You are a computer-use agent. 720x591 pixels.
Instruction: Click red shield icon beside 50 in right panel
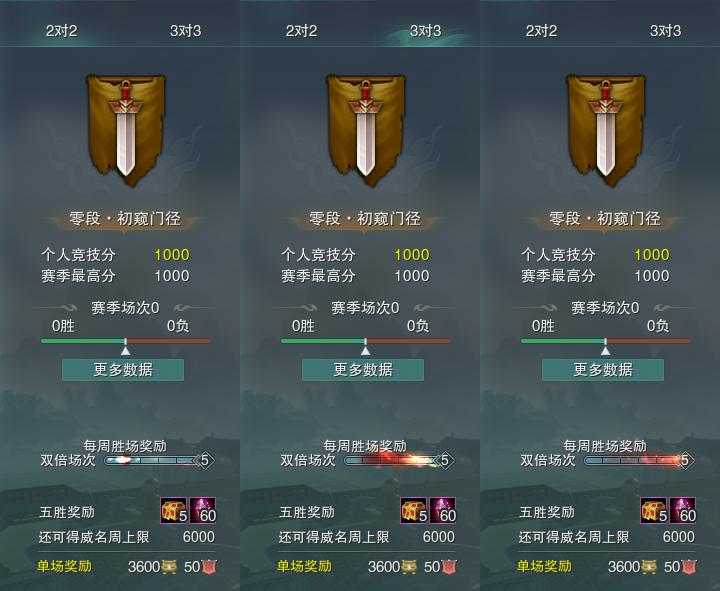point(688,567)
